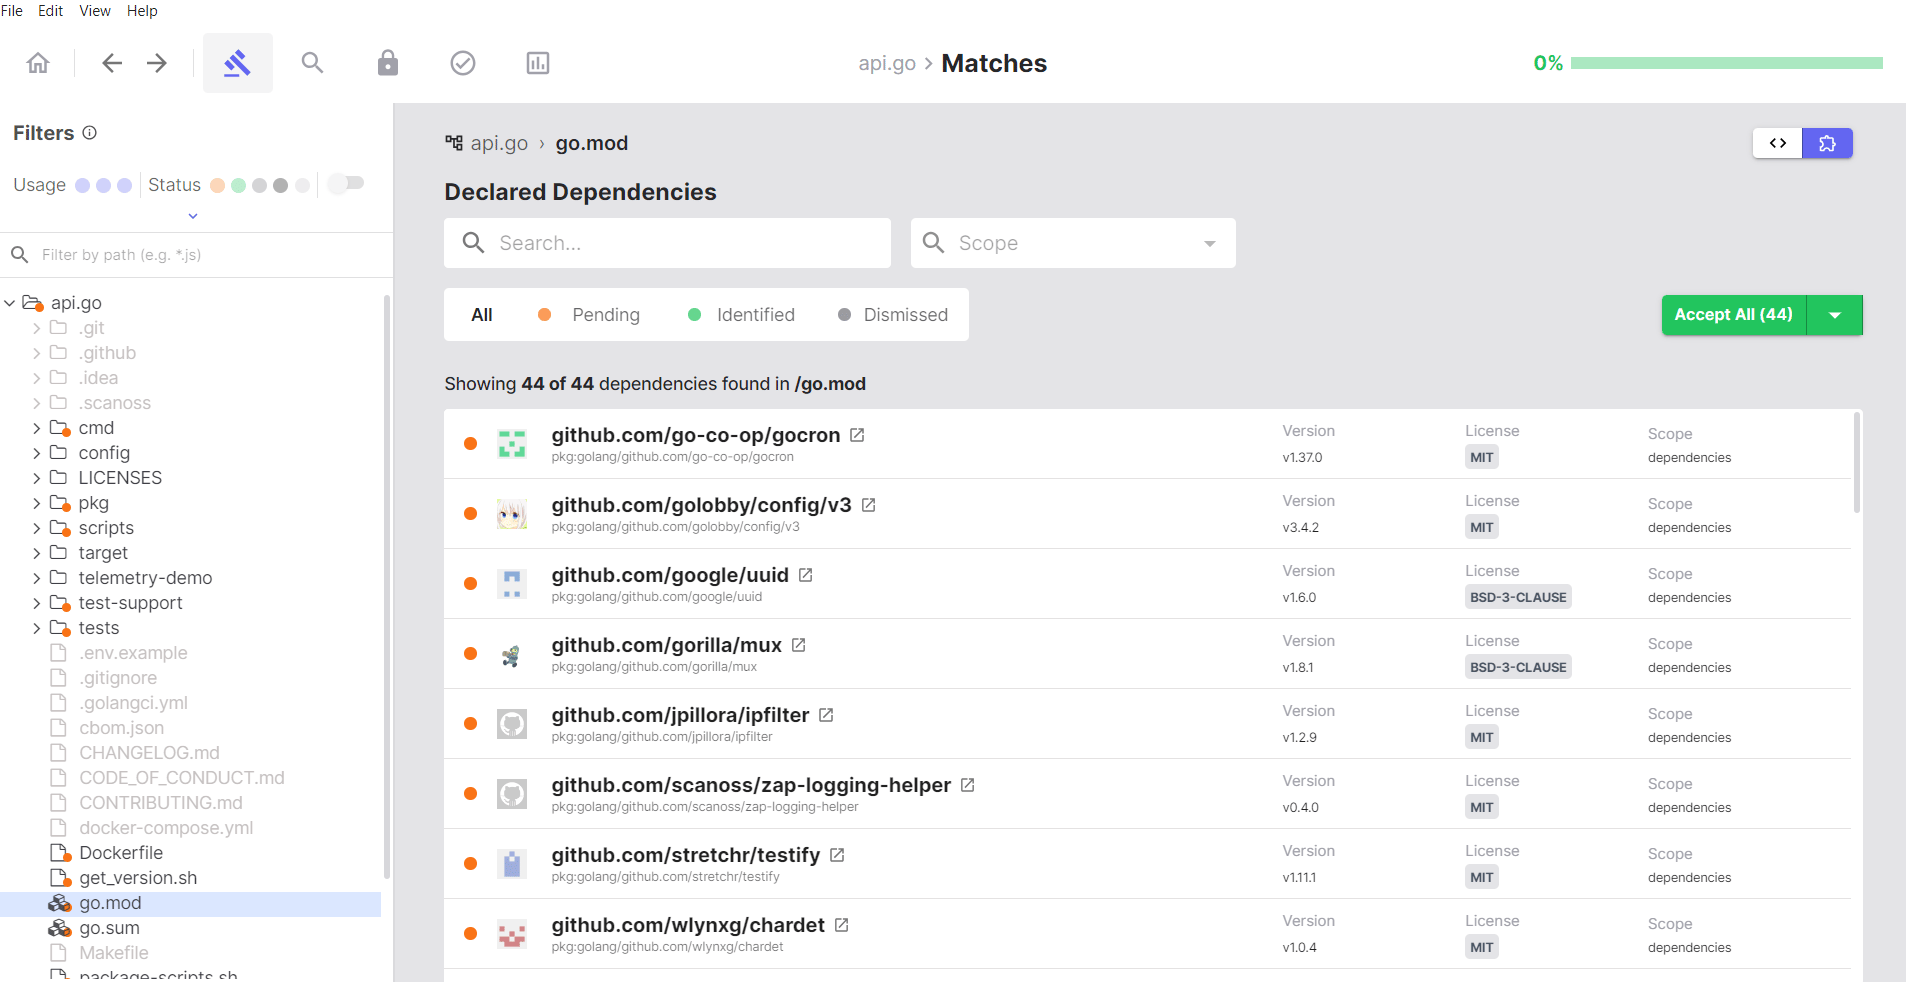Toggle the third Usage filter dot
Image resolution: width=1906 pixels, height=982 pixels.
(x=125, y=185)
